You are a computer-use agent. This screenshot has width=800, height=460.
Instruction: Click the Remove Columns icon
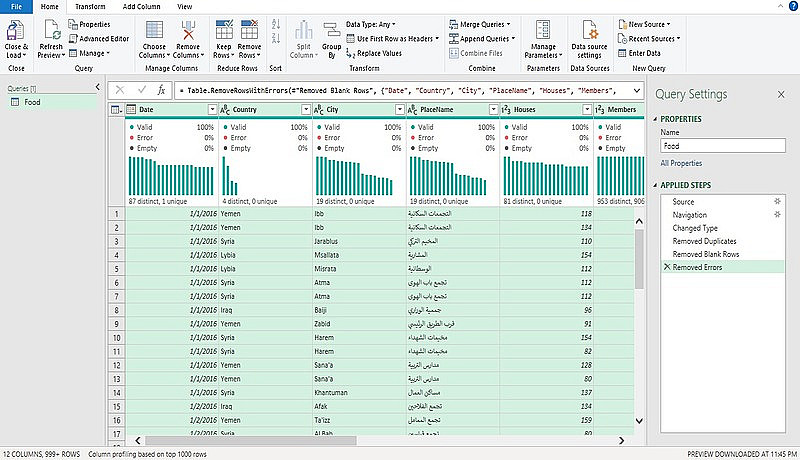(x=187, y=28)
